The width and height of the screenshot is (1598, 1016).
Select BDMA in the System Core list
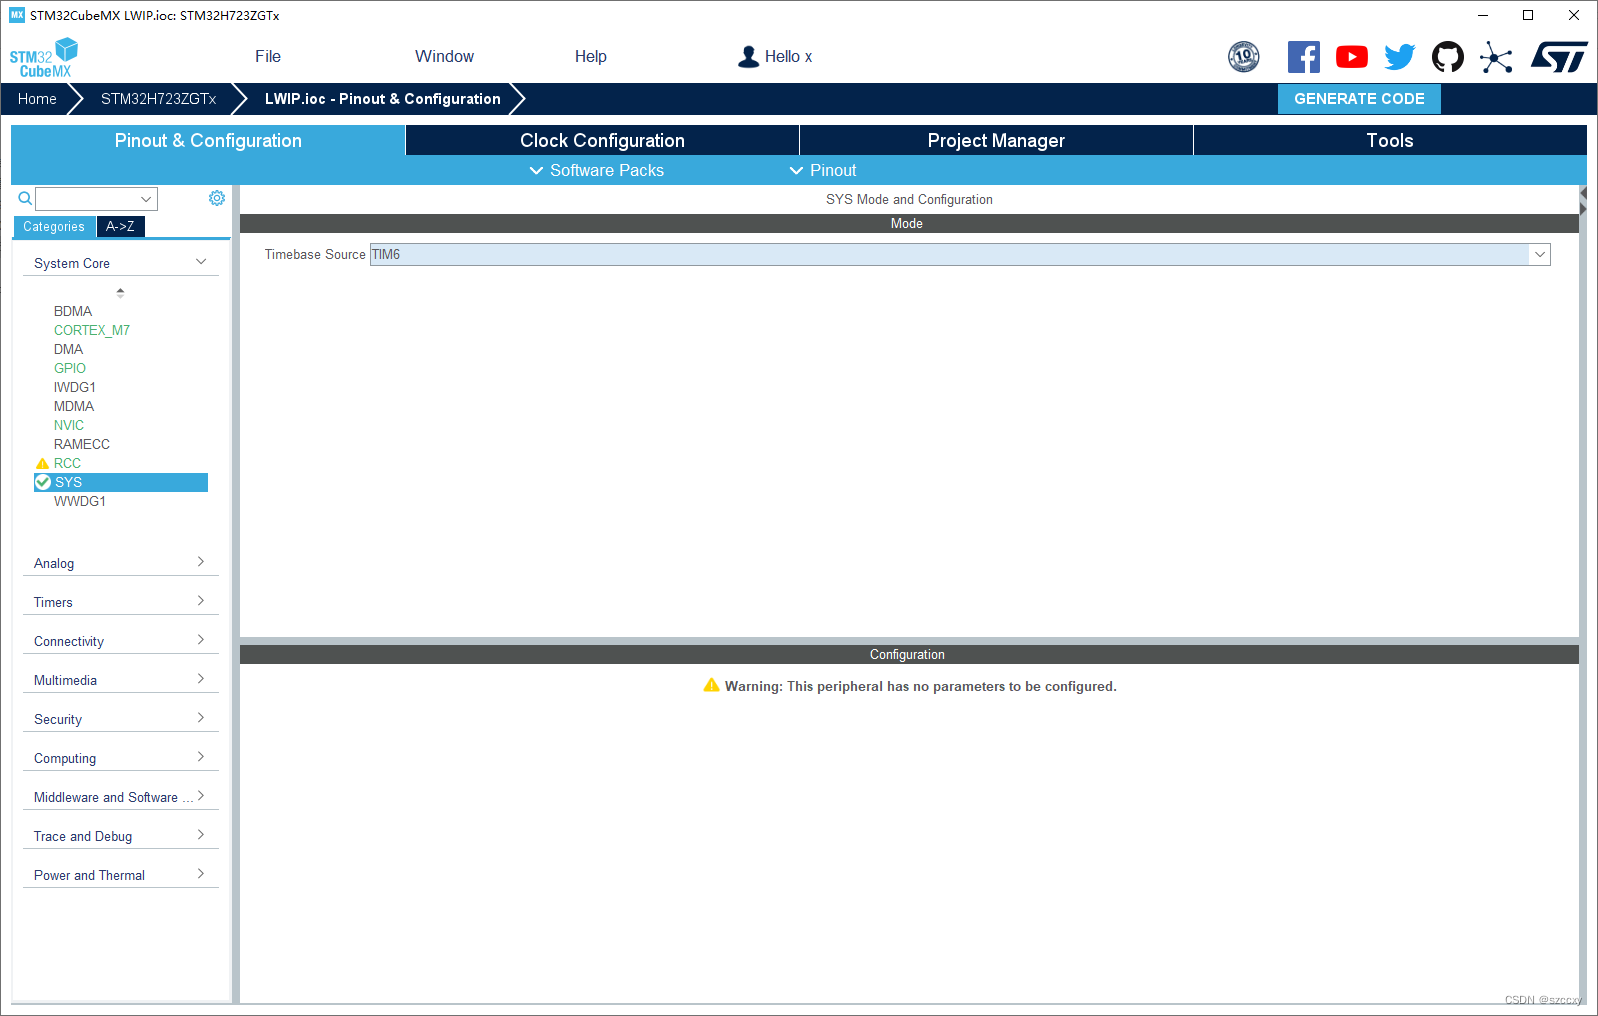click(x=73, y=311)
